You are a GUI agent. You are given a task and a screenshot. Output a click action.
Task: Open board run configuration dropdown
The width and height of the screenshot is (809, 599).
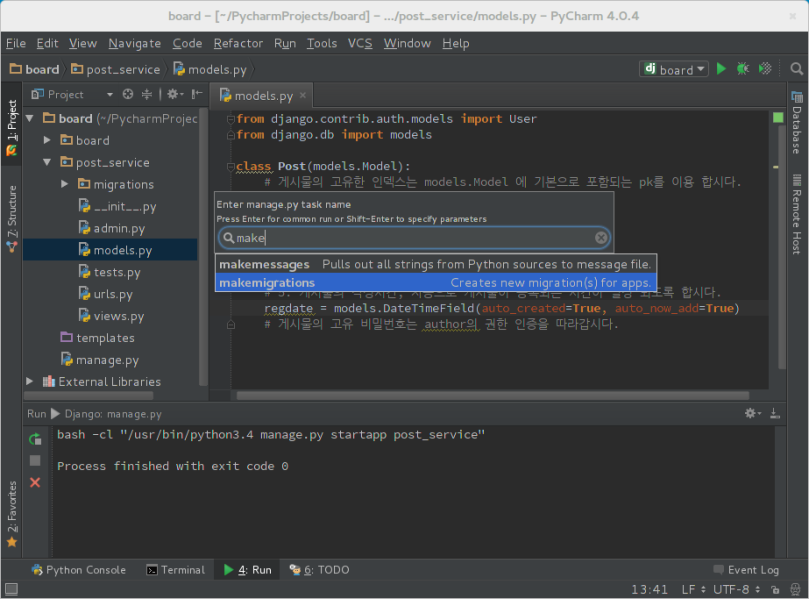[674, 69]
